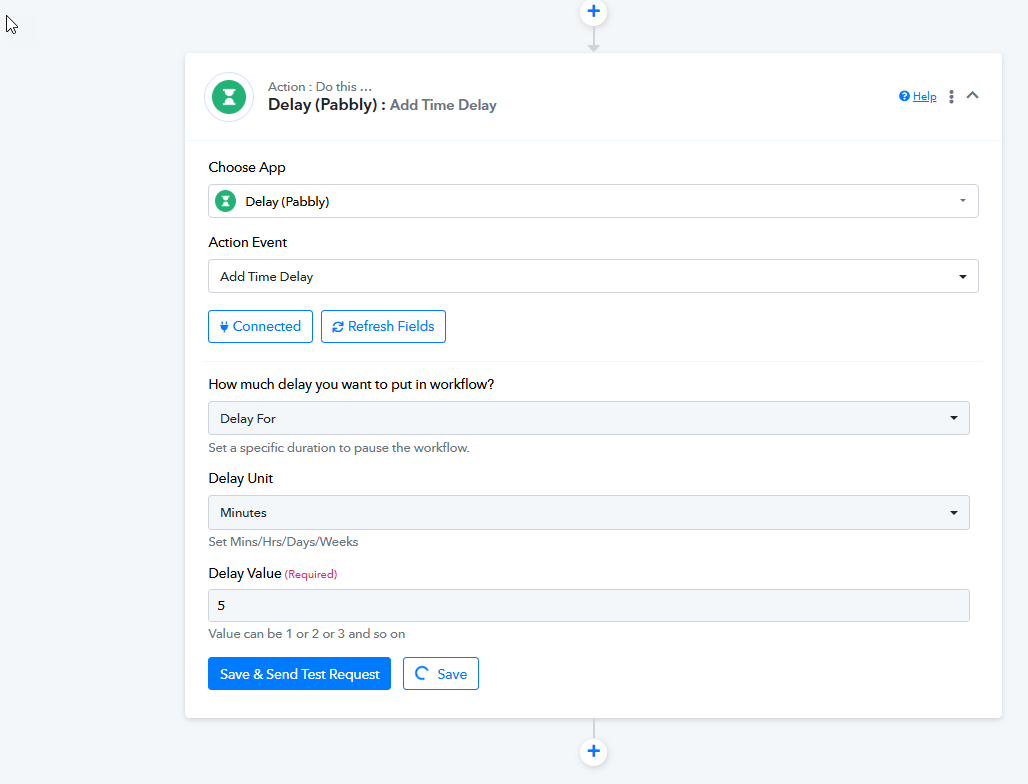Click the hourglass icon inside Choose App field
This screenshot has height=784, width=1028.
tap(227, 201)
